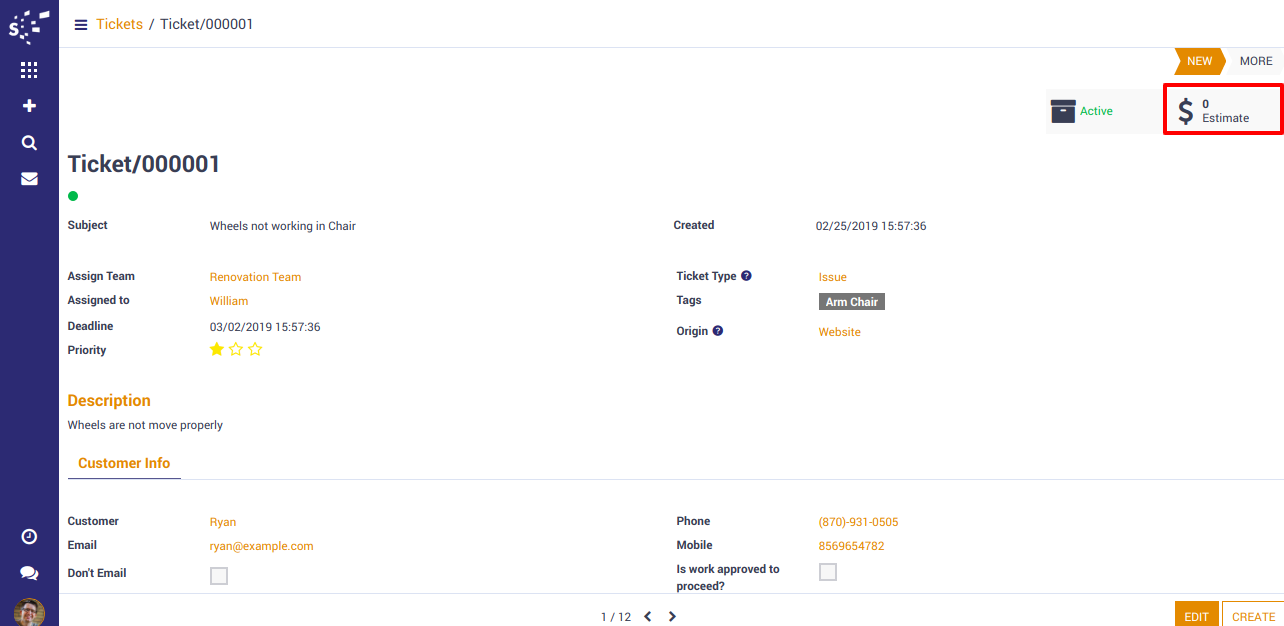Open the Renovation Team link

(255, 277)
